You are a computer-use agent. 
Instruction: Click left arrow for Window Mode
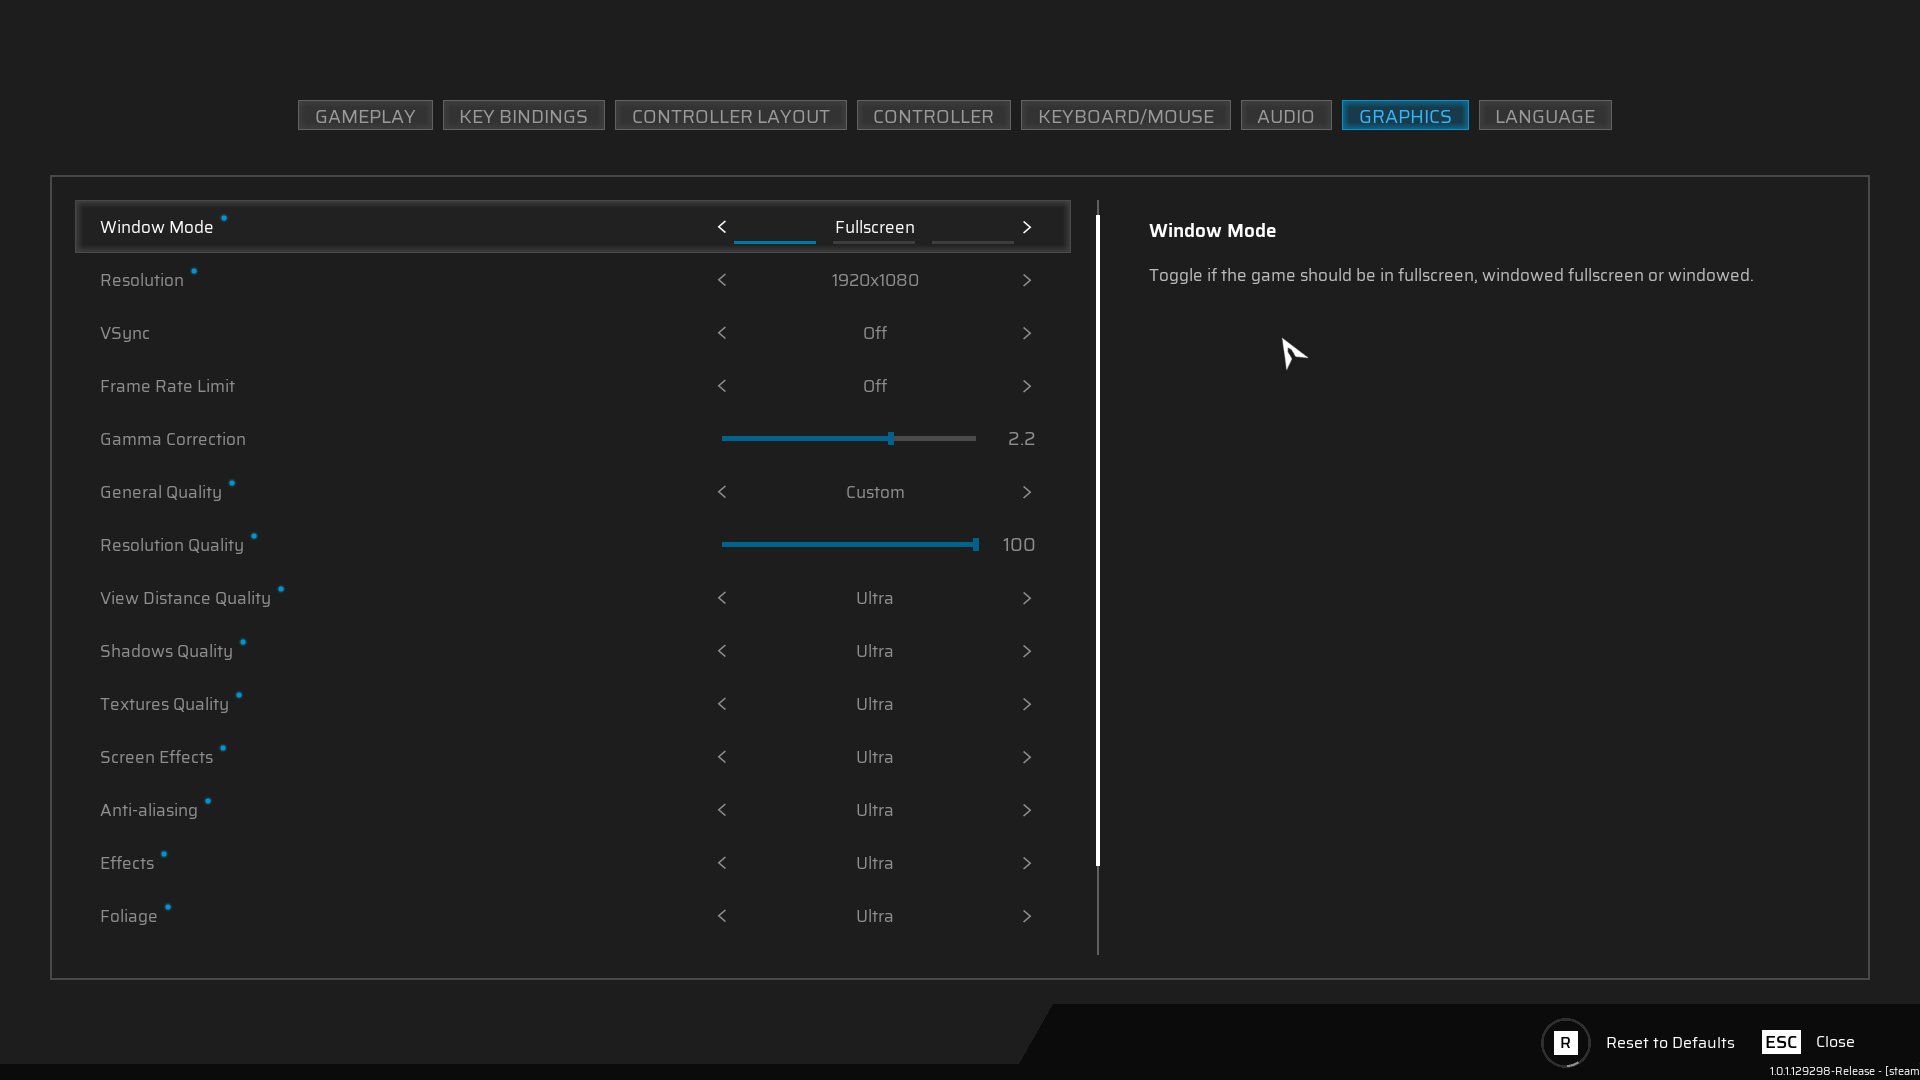(x=721, y=227)
